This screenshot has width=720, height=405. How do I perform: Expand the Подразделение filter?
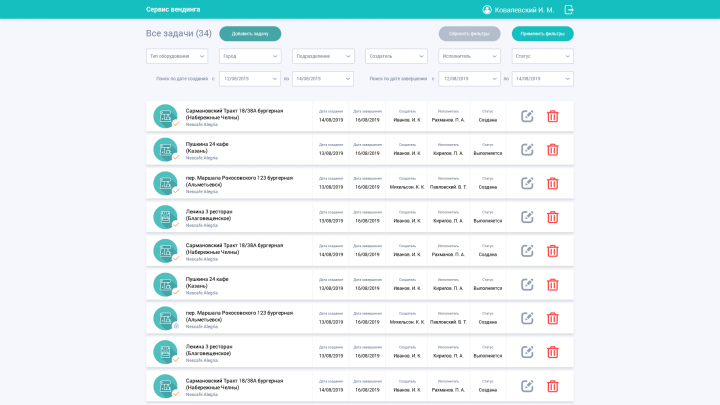click(323, 56)
